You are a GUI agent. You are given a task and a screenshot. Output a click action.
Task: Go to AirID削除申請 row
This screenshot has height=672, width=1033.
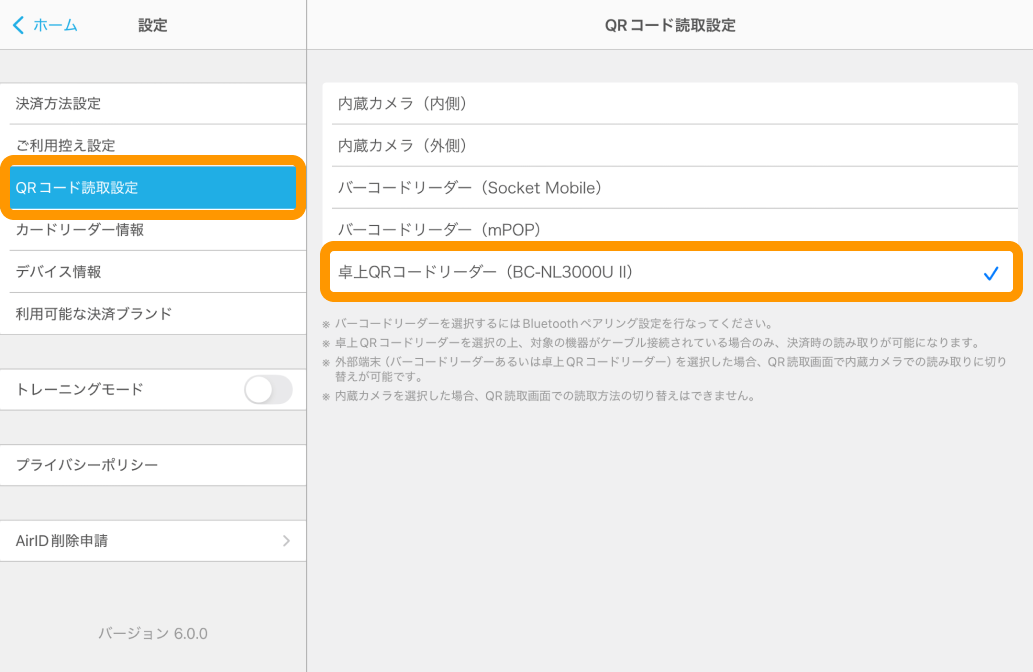[x=62, y=541]
